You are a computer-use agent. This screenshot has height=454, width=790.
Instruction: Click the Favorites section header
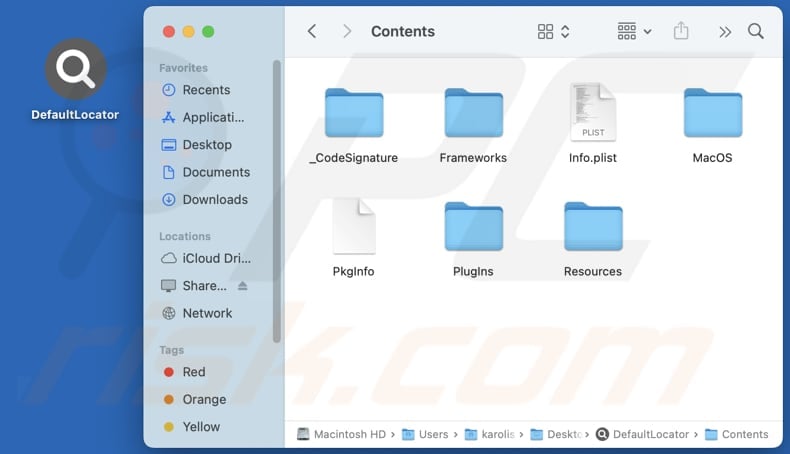pyautogui.click(x=183, y=68)
